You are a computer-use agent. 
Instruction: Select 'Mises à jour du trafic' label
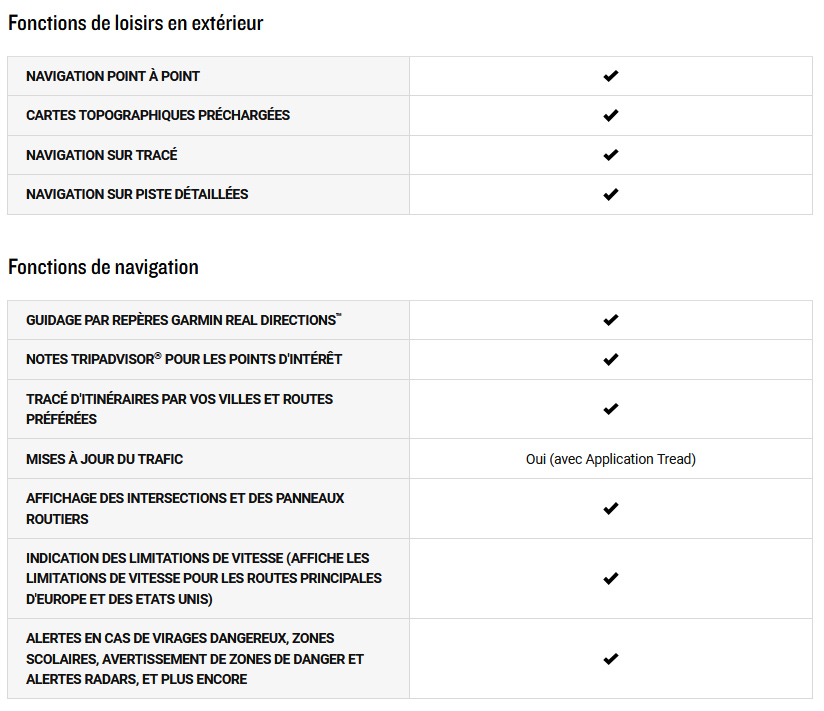[105, 459]
